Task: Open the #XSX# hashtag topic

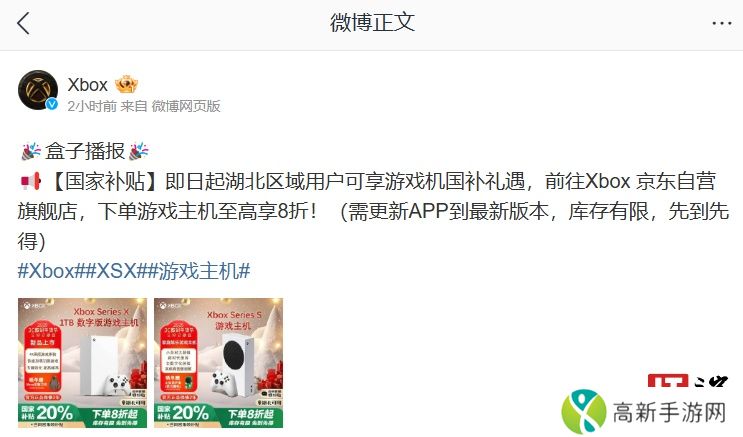Action: (117, 271)
